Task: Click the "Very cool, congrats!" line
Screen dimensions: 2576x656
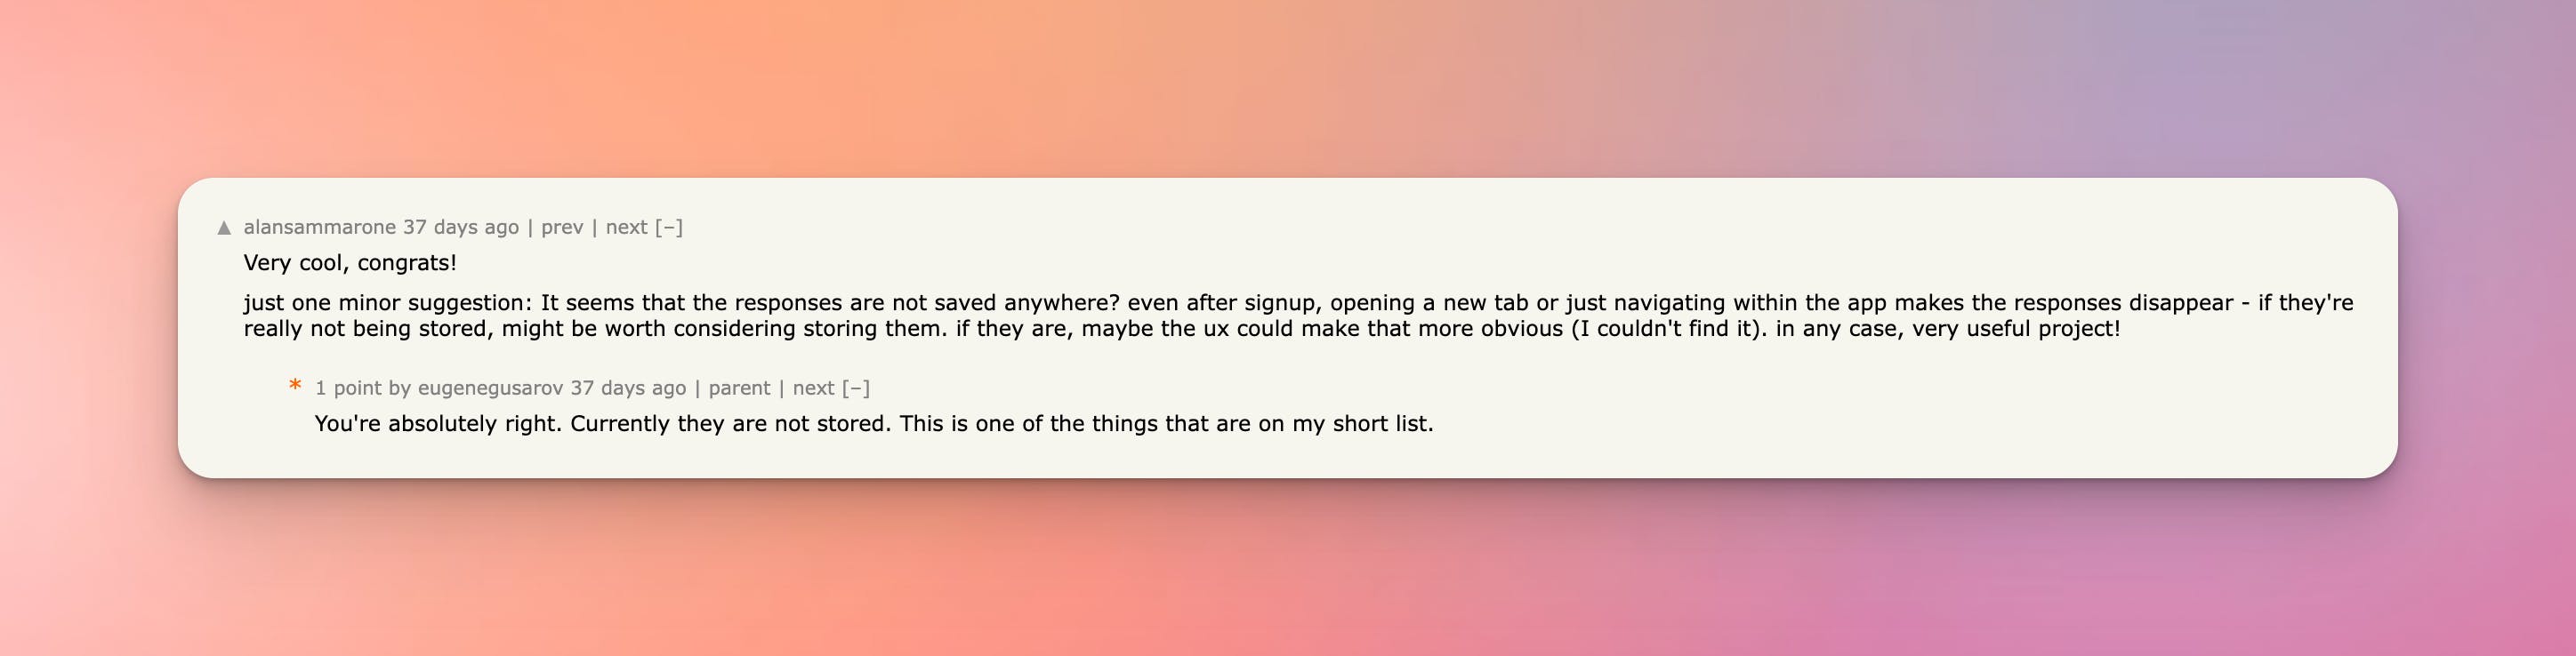Action: [x=350, y=263]
